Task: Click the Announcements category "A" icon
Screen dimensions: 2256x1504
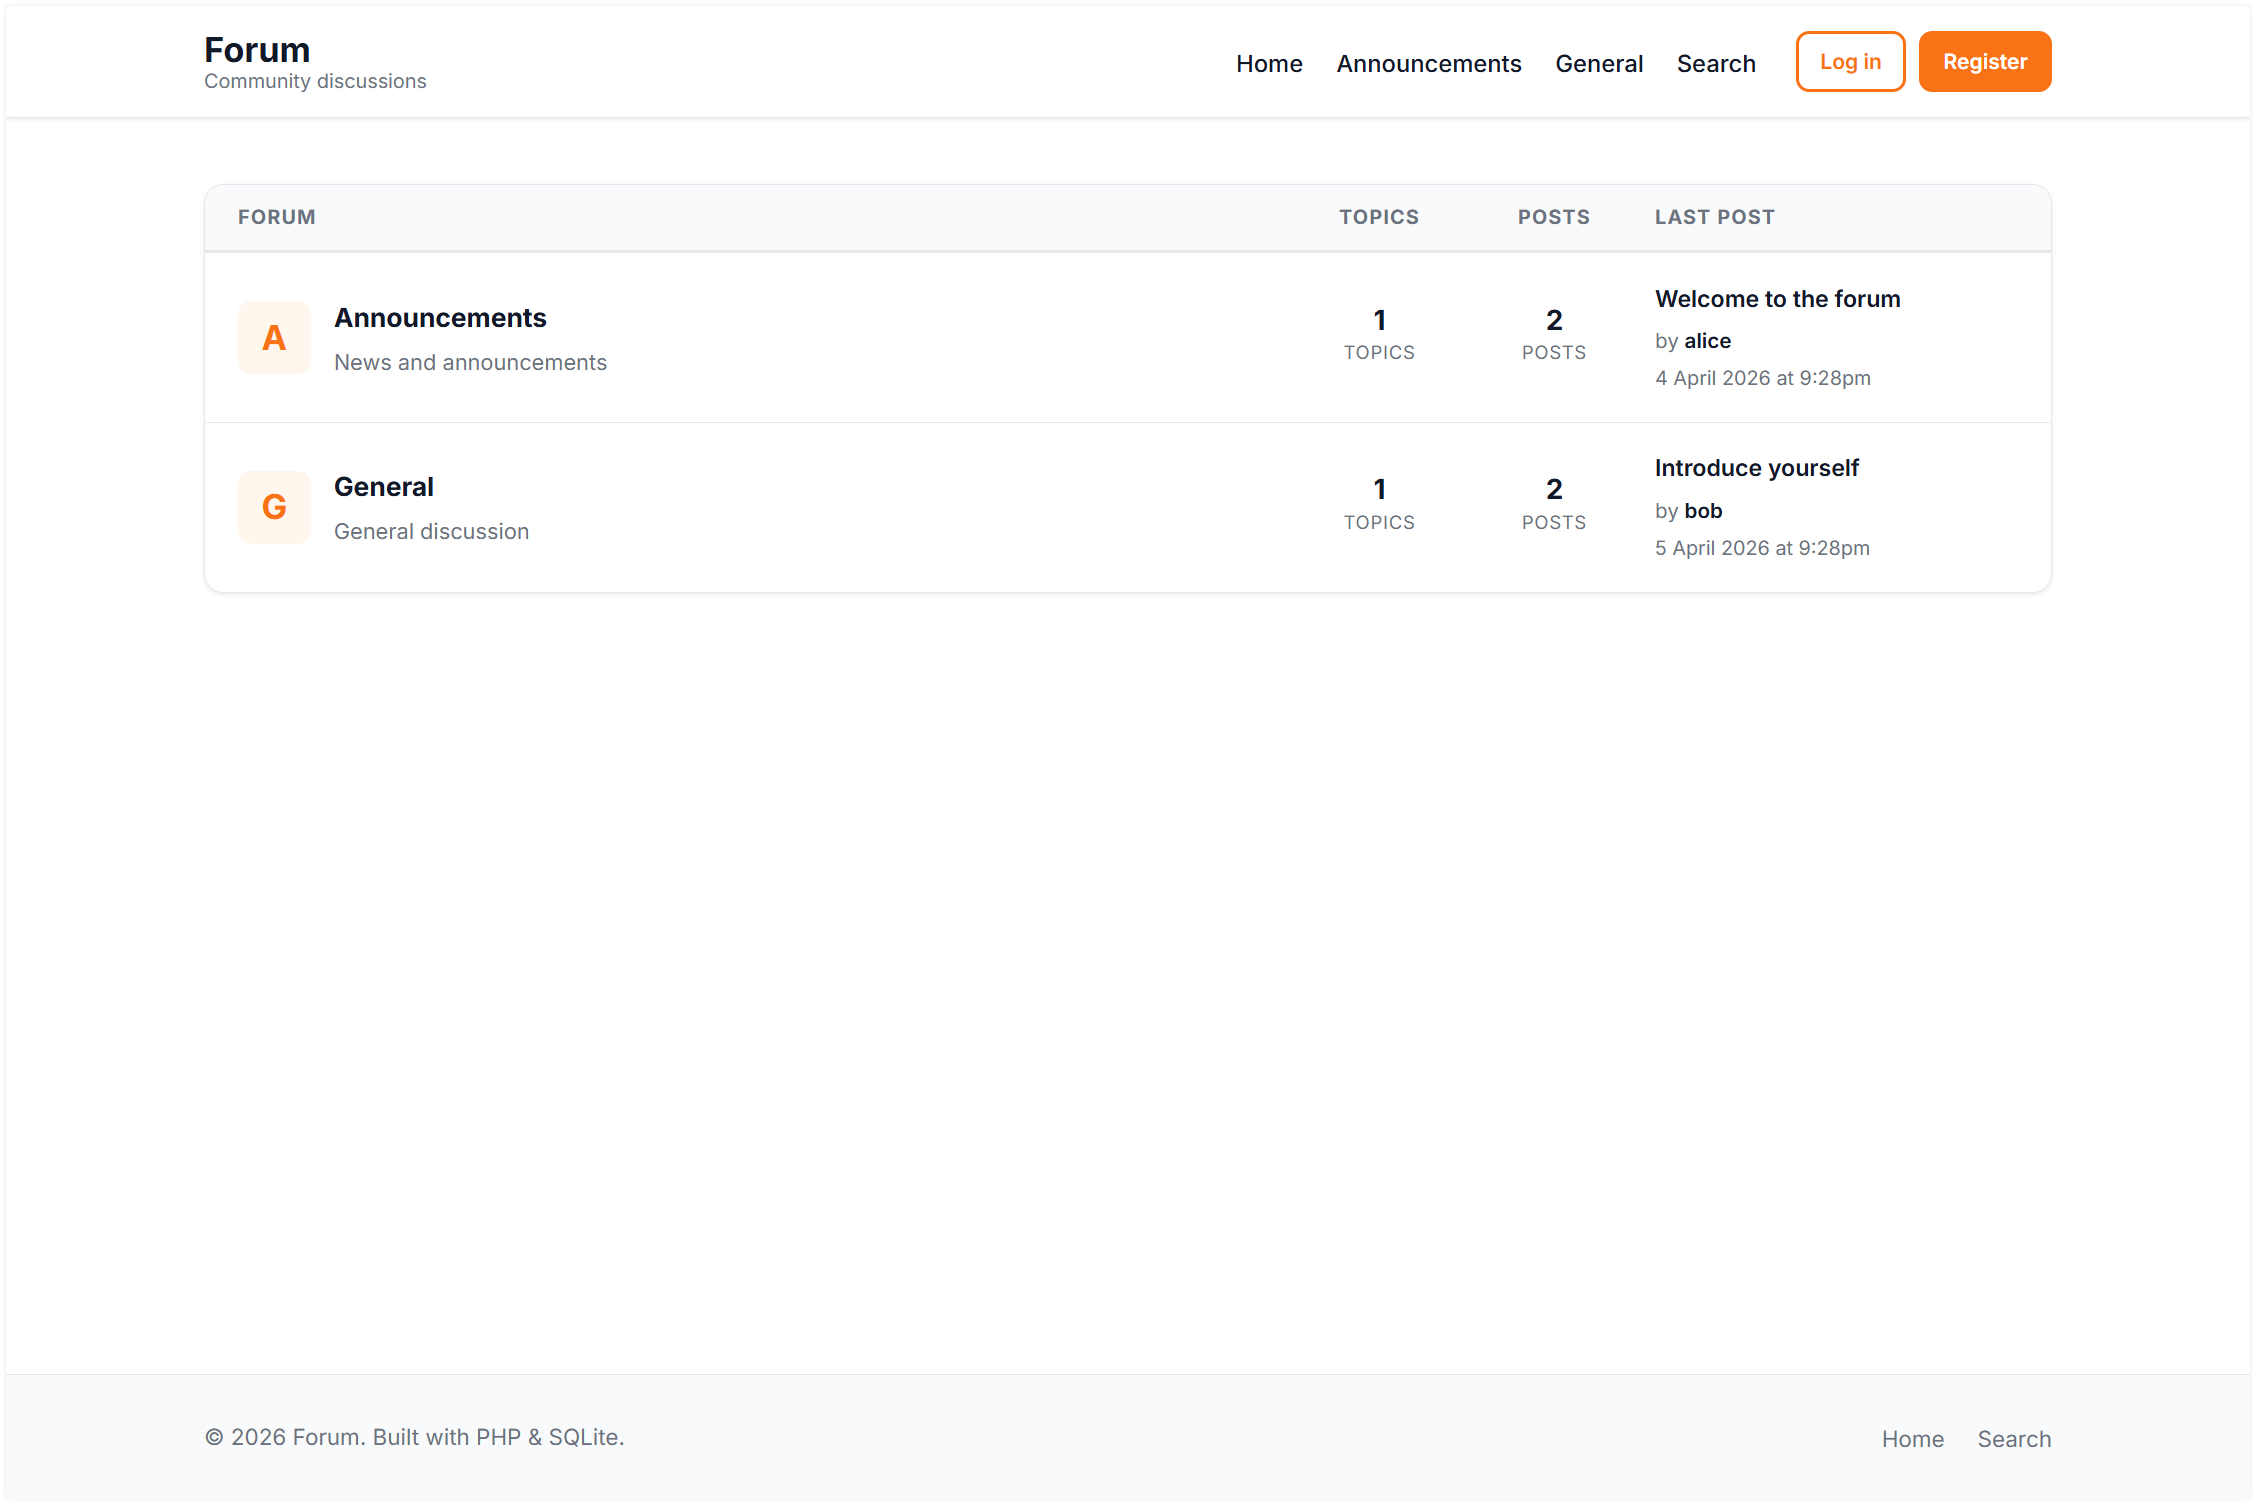Action: tap(273, 337)
